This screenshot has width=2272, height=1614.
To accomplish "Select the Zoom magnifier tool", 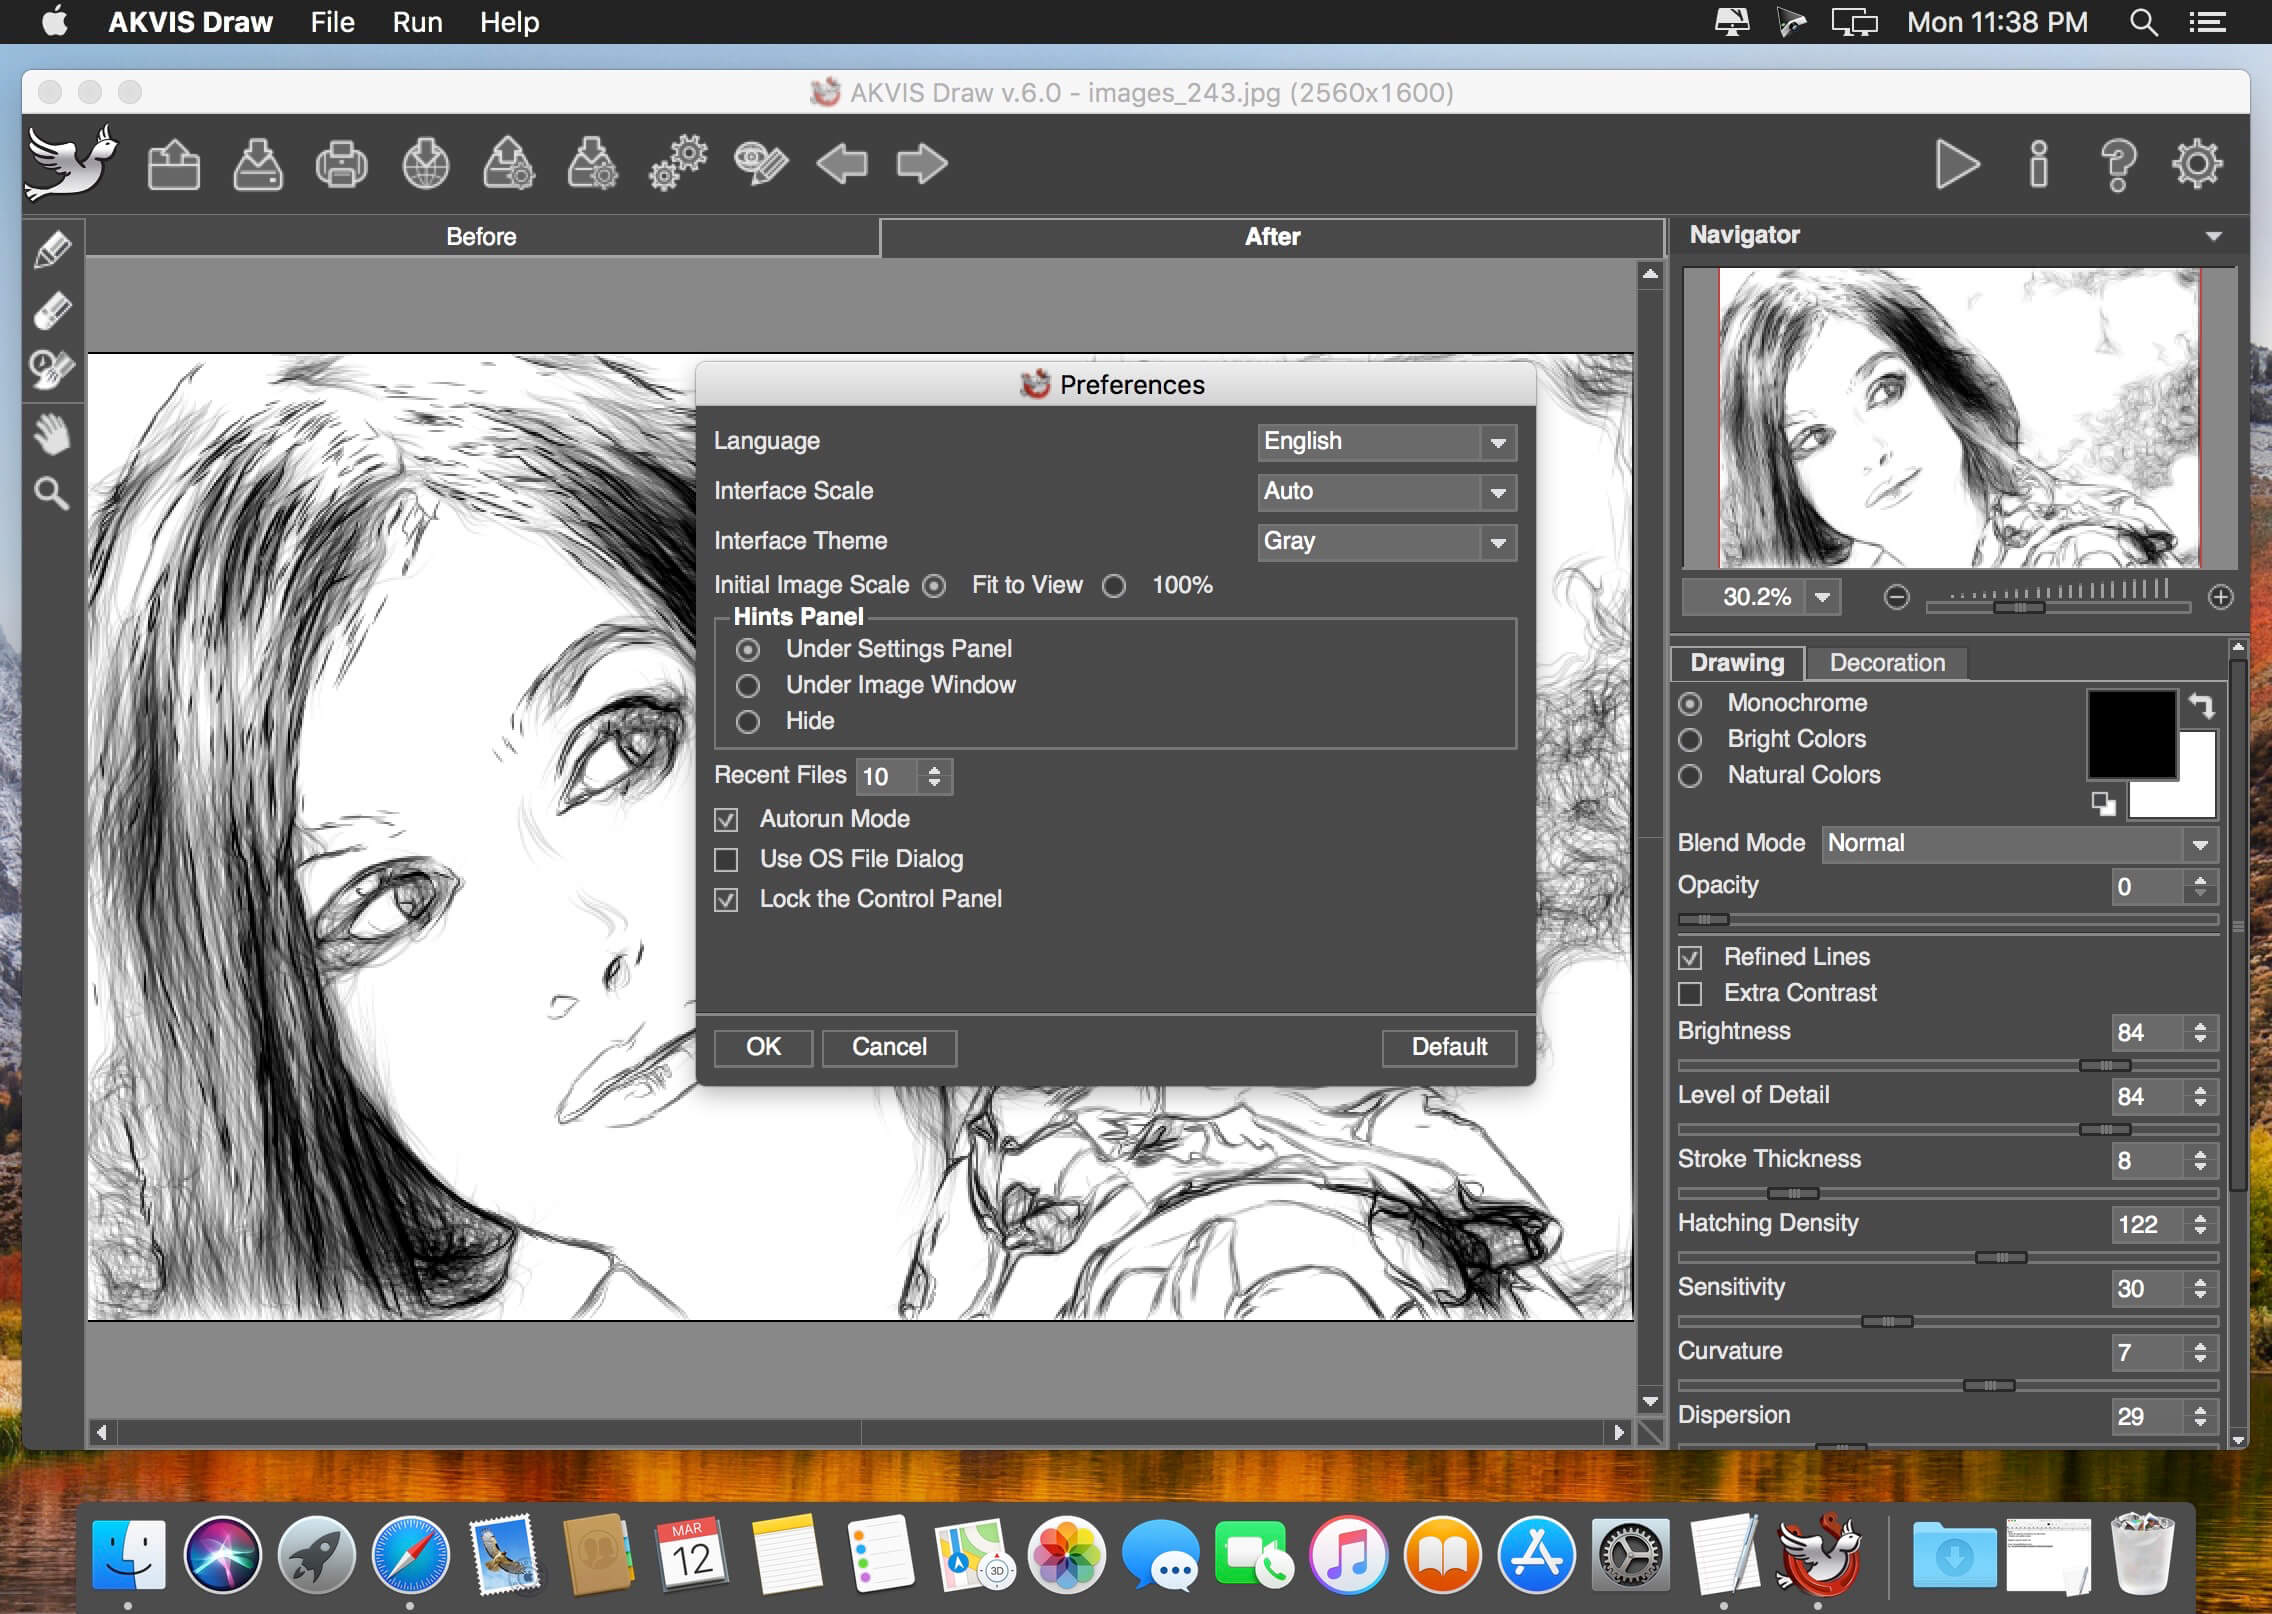I will click(52, 493).
